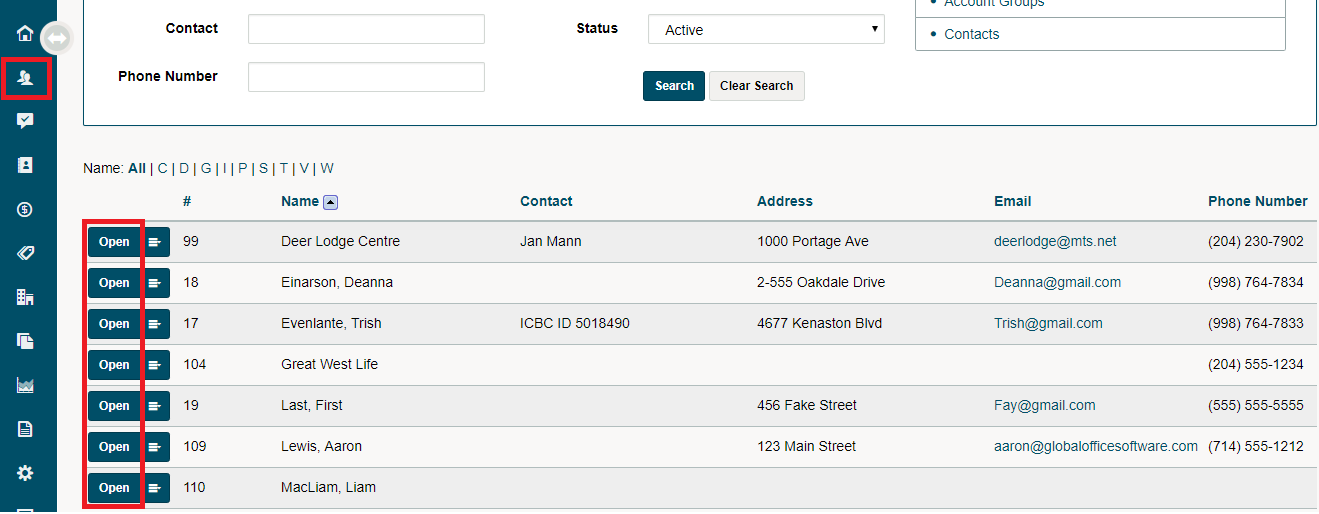Click the settings gear sidebar icon
The height and width of the screenshot is (514, 1319).
coord(26,473)
